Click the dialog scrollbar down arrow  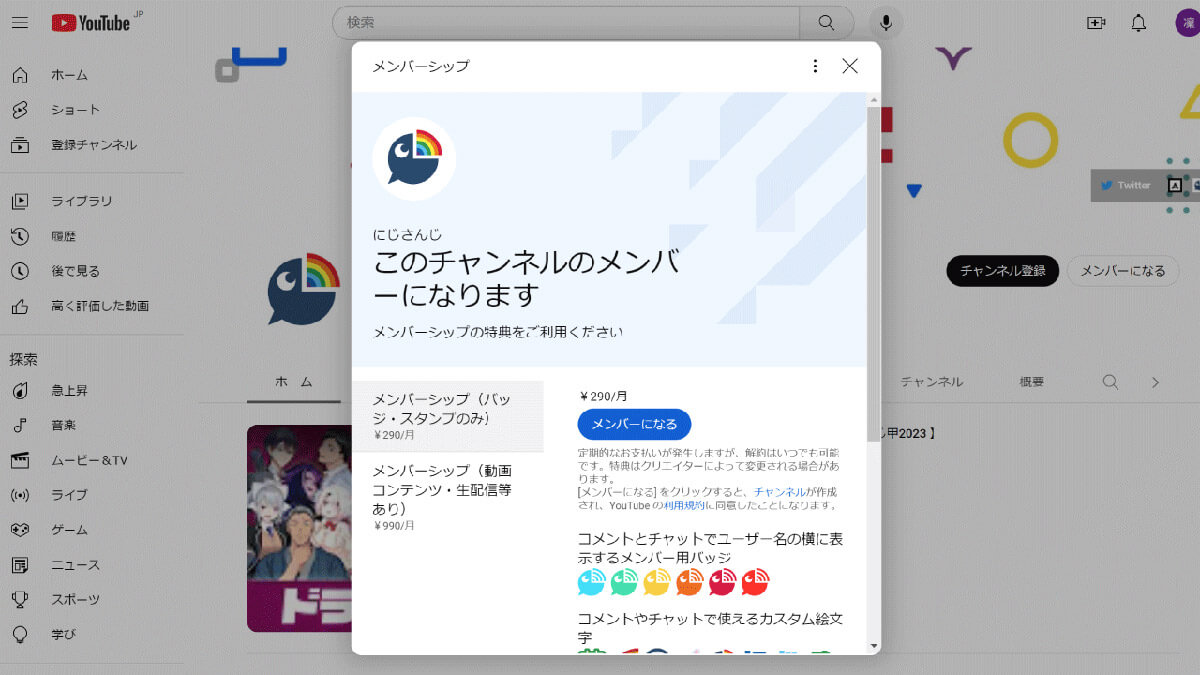click(x=873, y=647)
